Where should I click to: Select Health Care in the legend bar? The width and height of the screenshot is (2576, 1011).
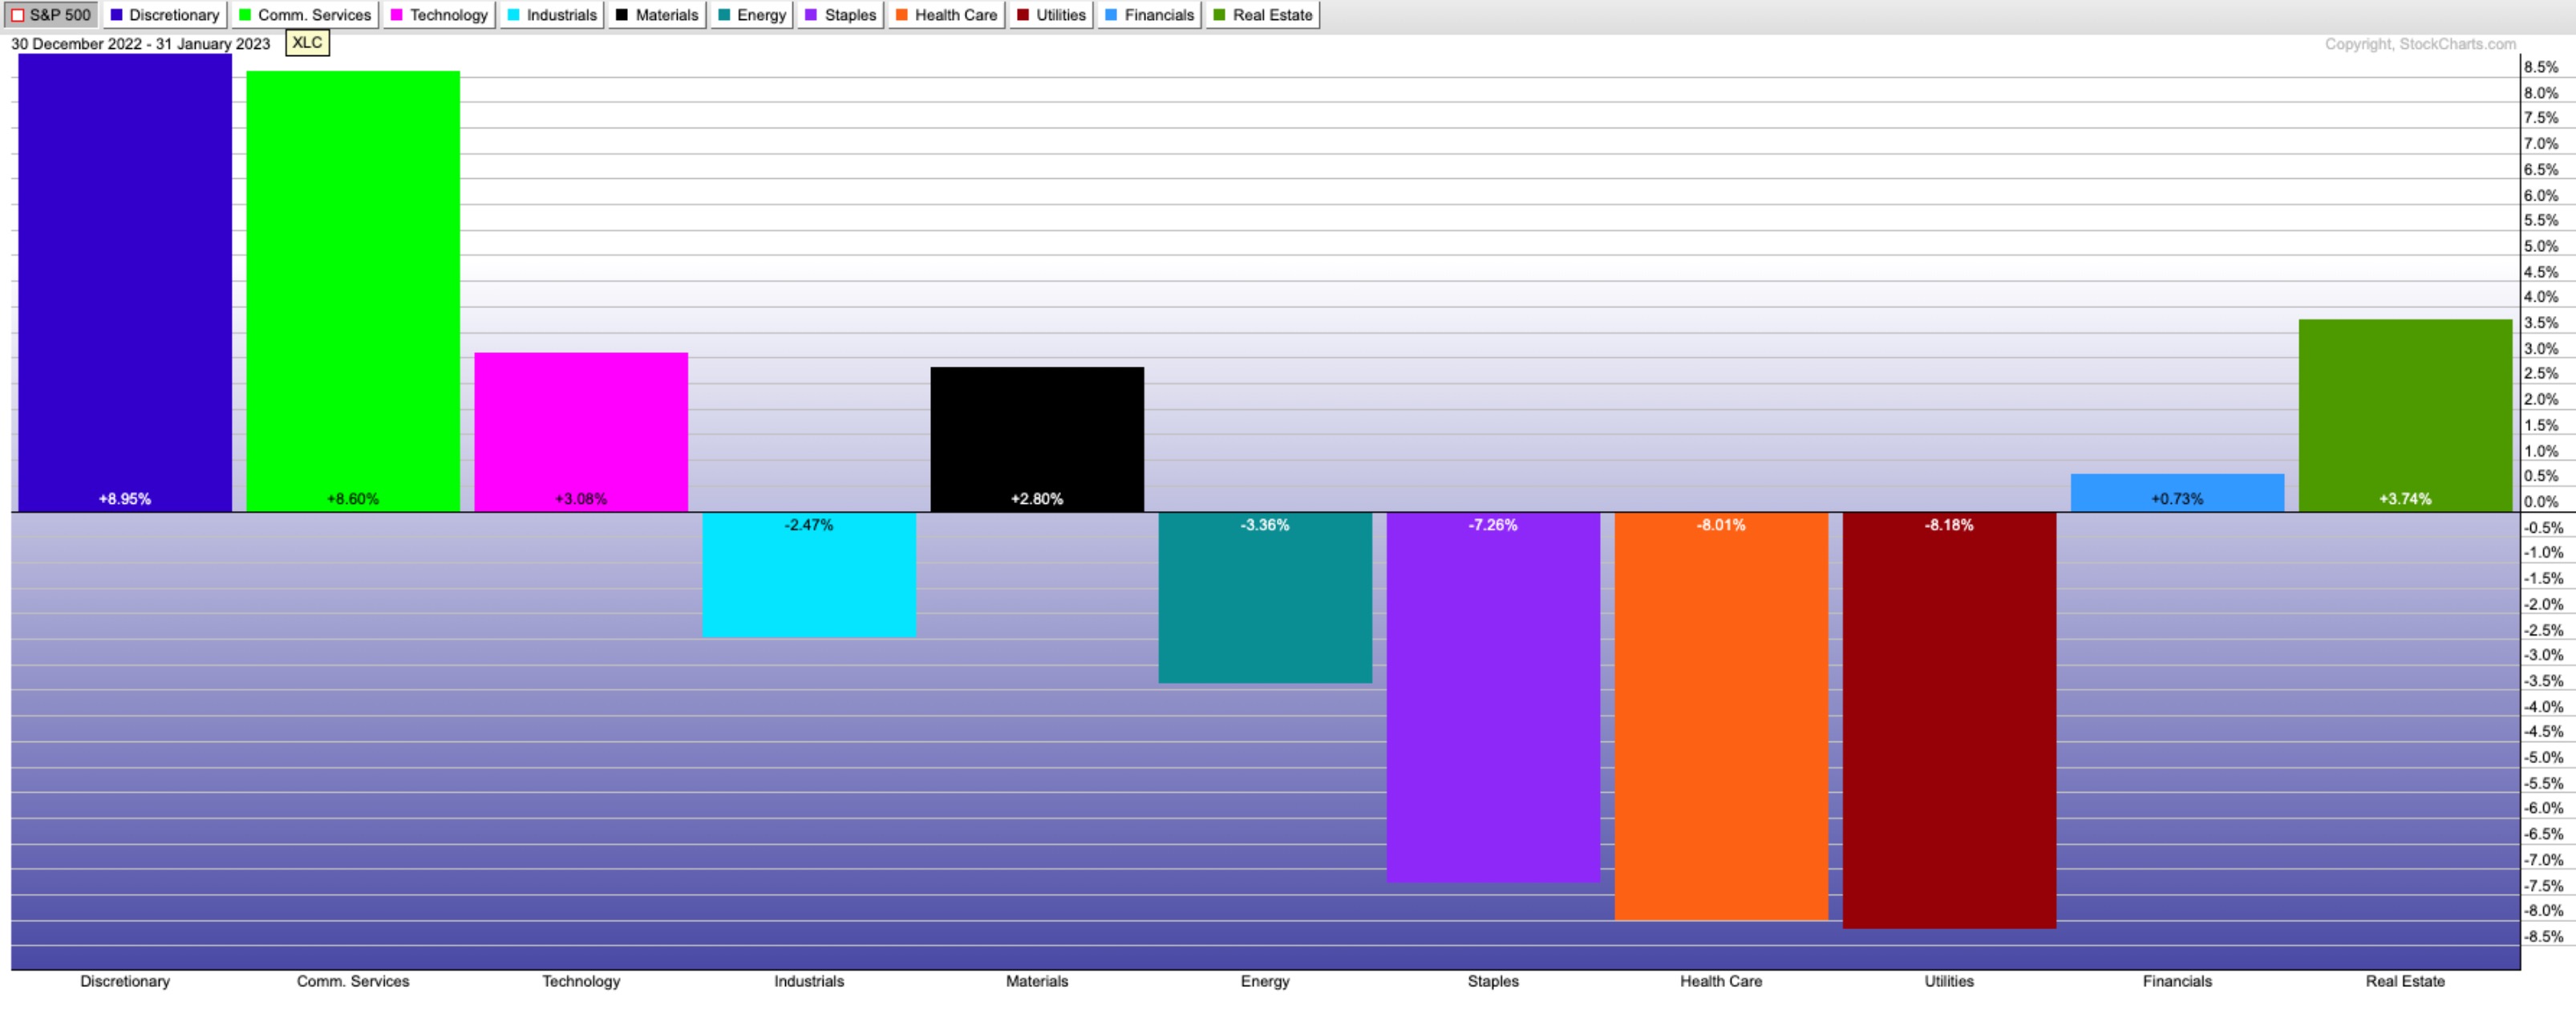click(946, 15)
